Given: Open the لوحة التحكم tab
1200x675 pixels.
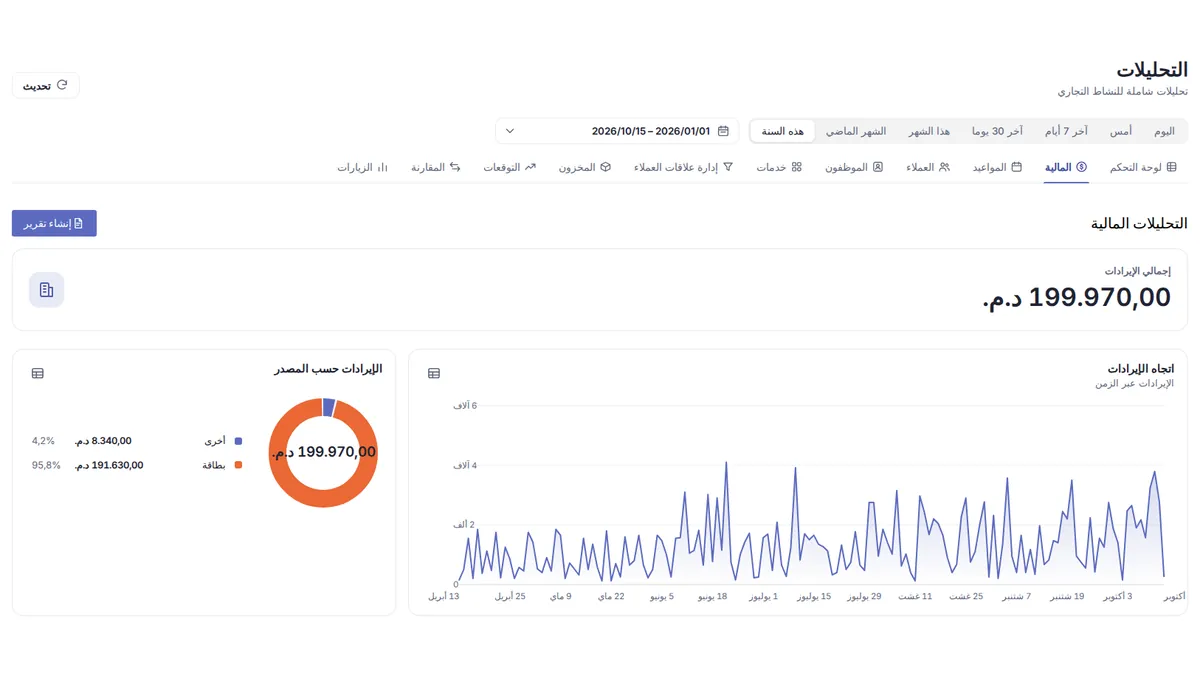Looking at the screenshot, I should coord(1143,167).
